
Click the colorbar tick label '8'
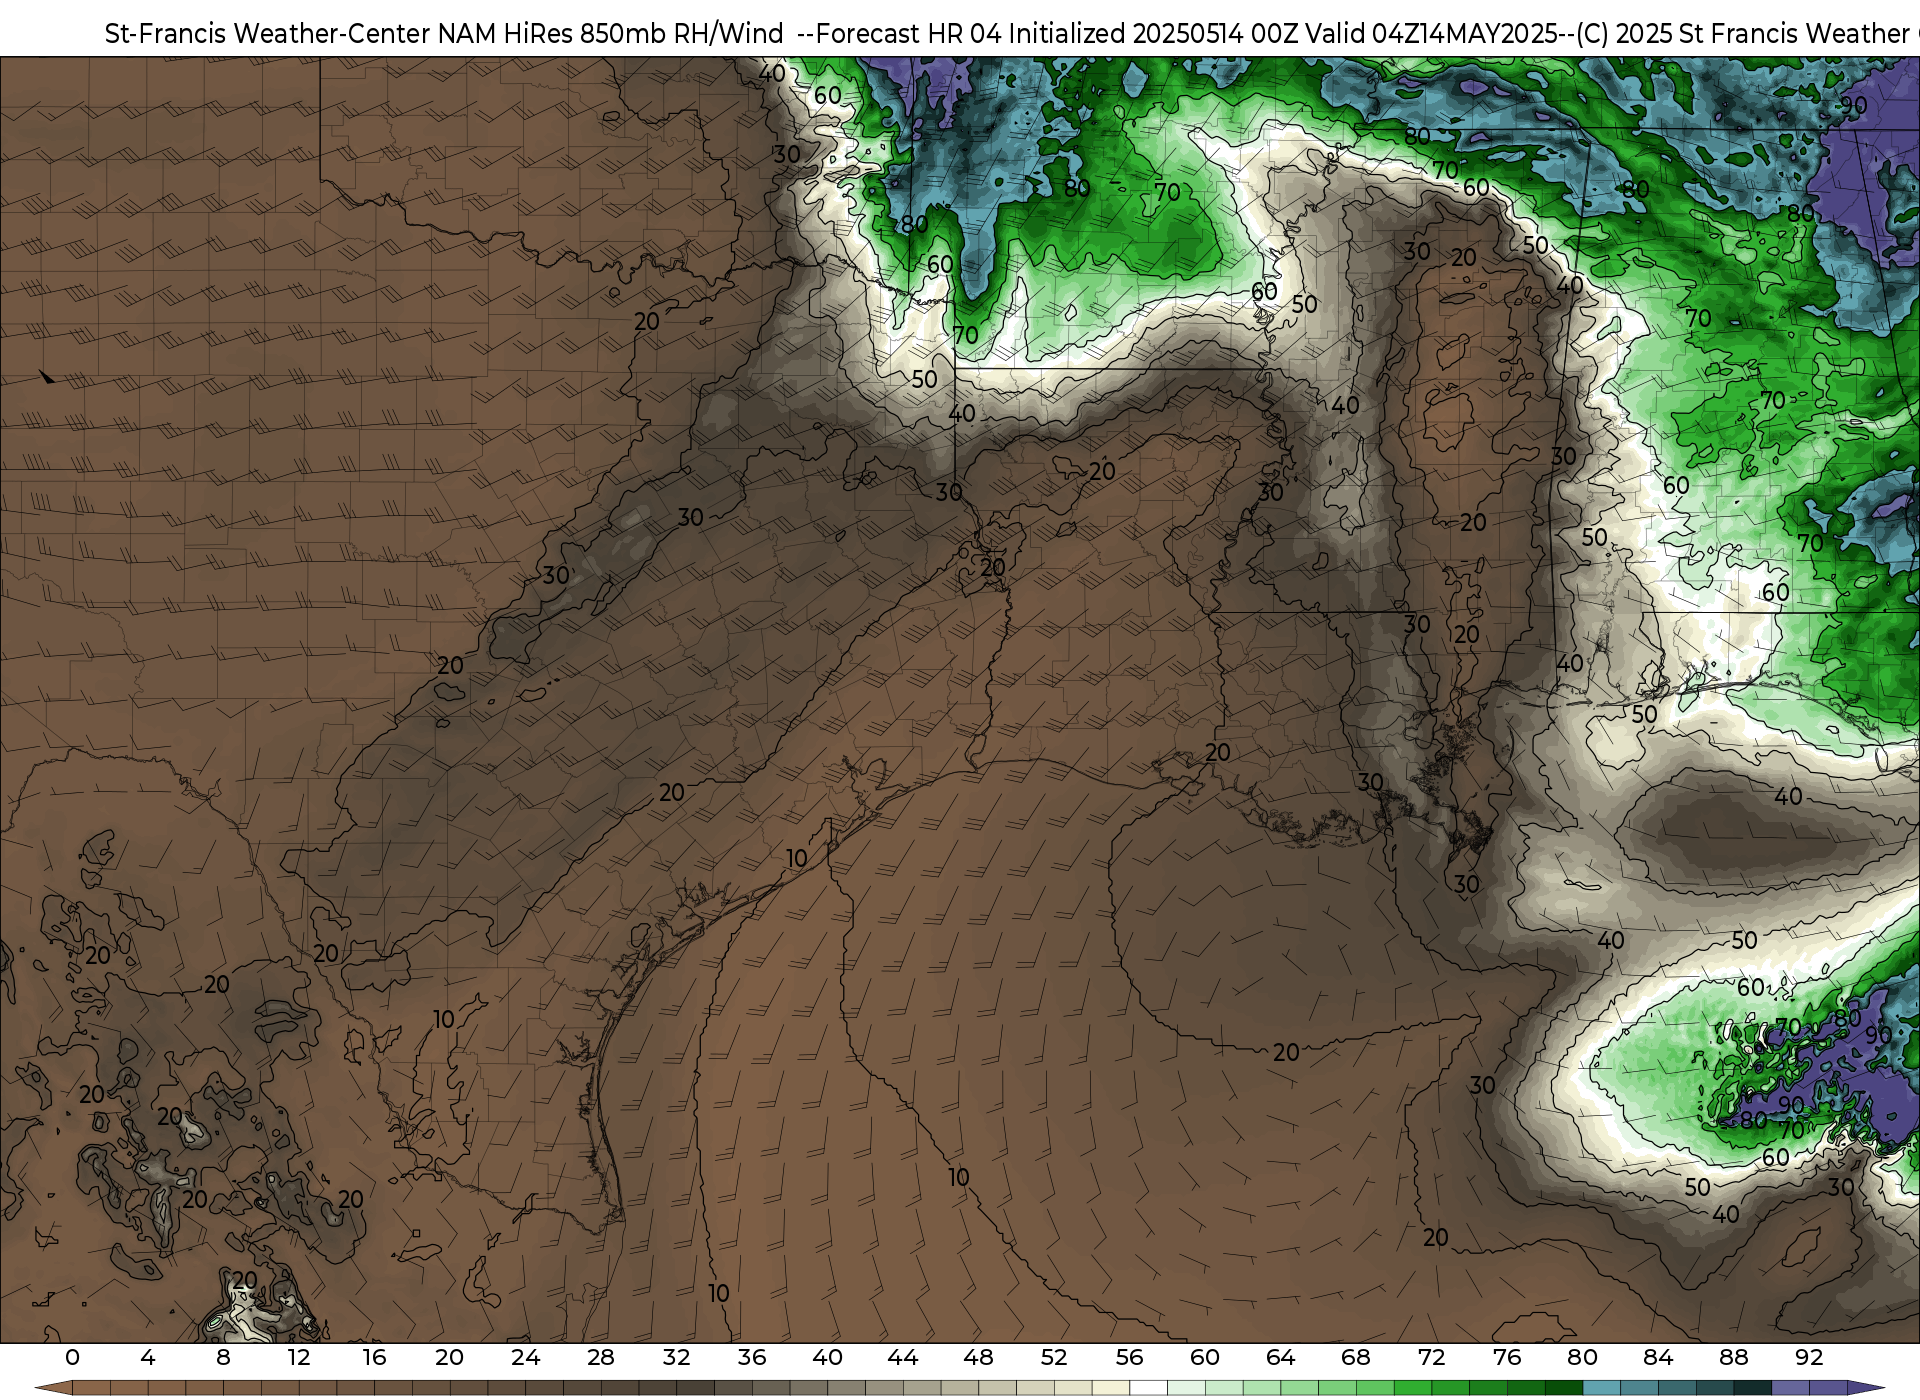pos(223,1357)
